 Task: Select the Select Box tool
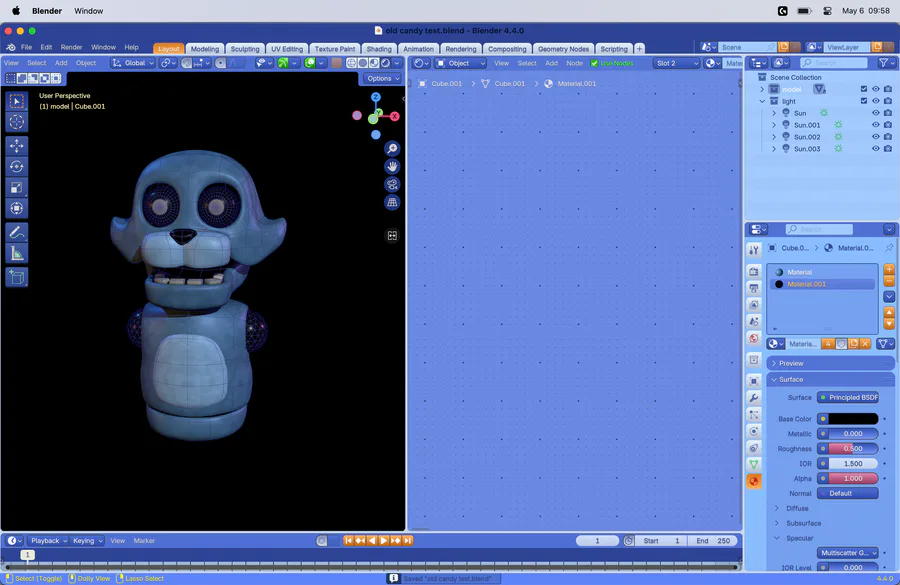coord(16,101)
